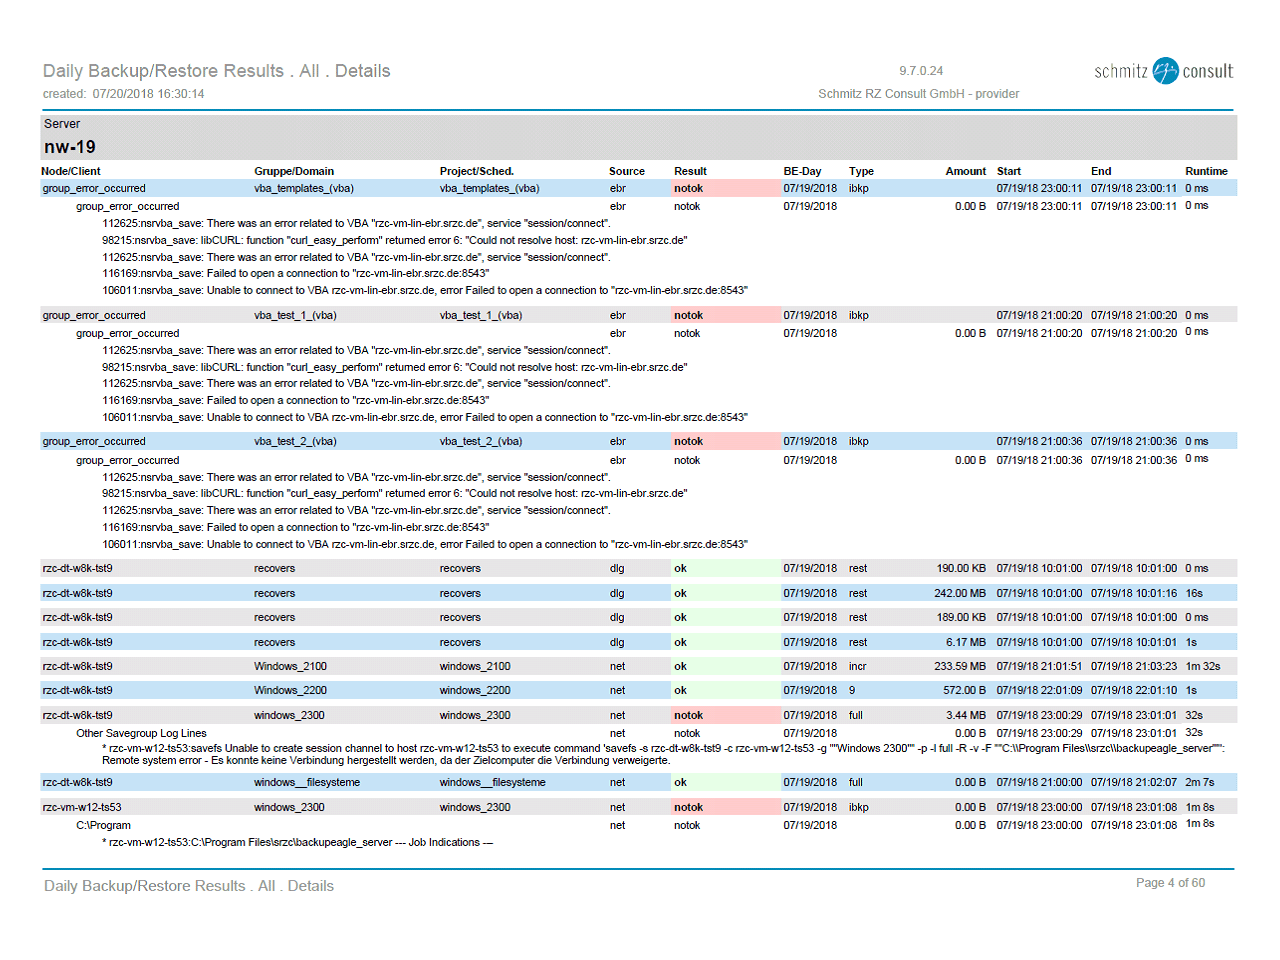Click amount 242.00 MB in recovers row

pyautogui.click(x=960, y=593)
